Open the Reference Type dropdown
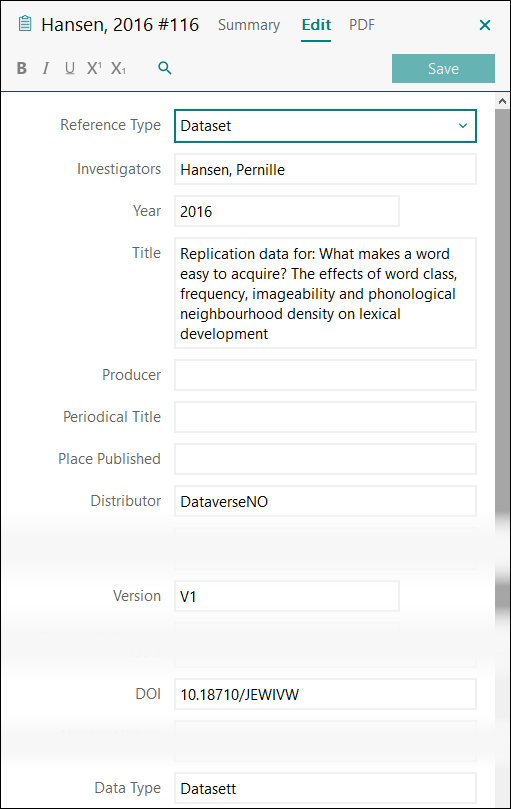The height and width of the screenshot is (809, 511). pos(325,126)
